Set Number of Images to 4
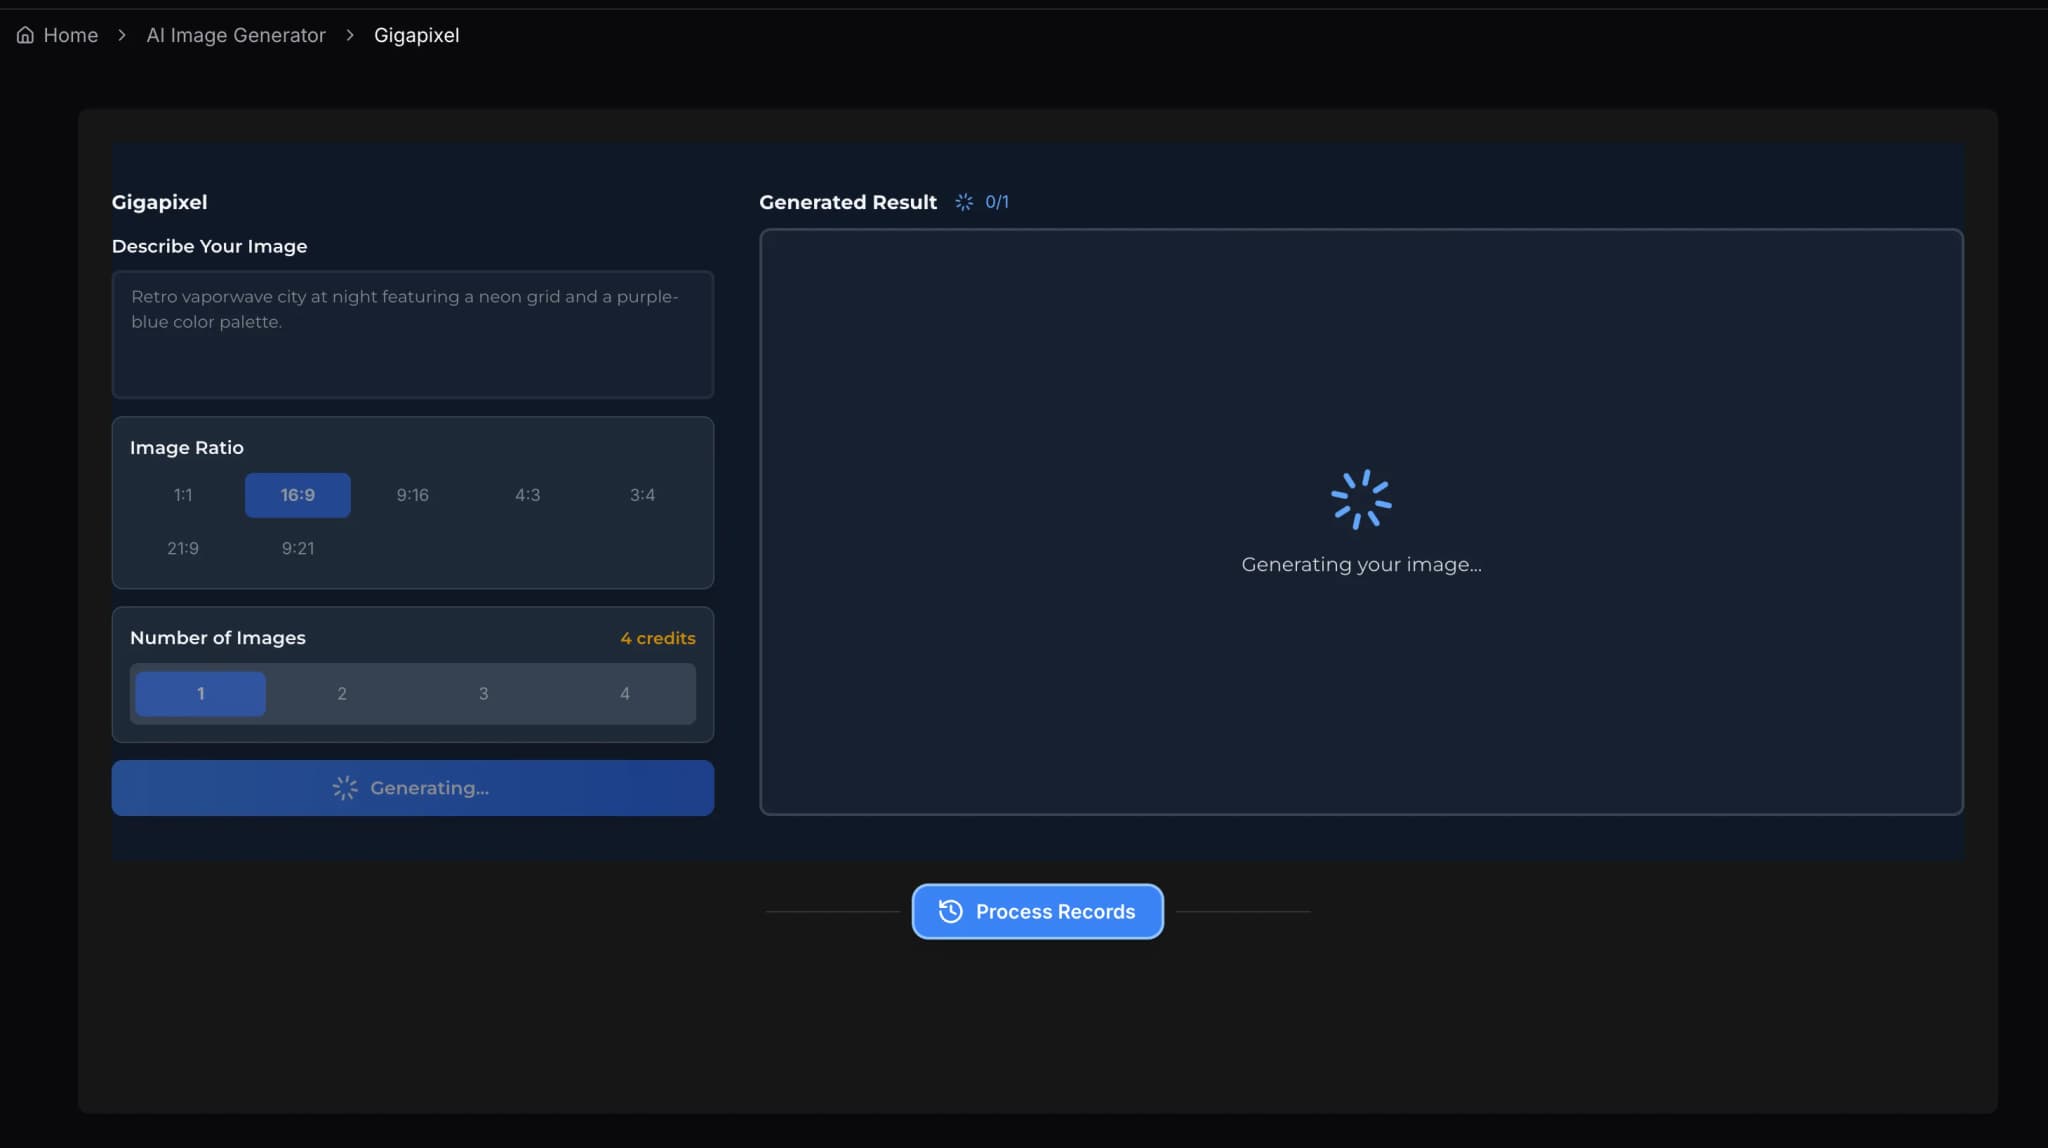 624,693
